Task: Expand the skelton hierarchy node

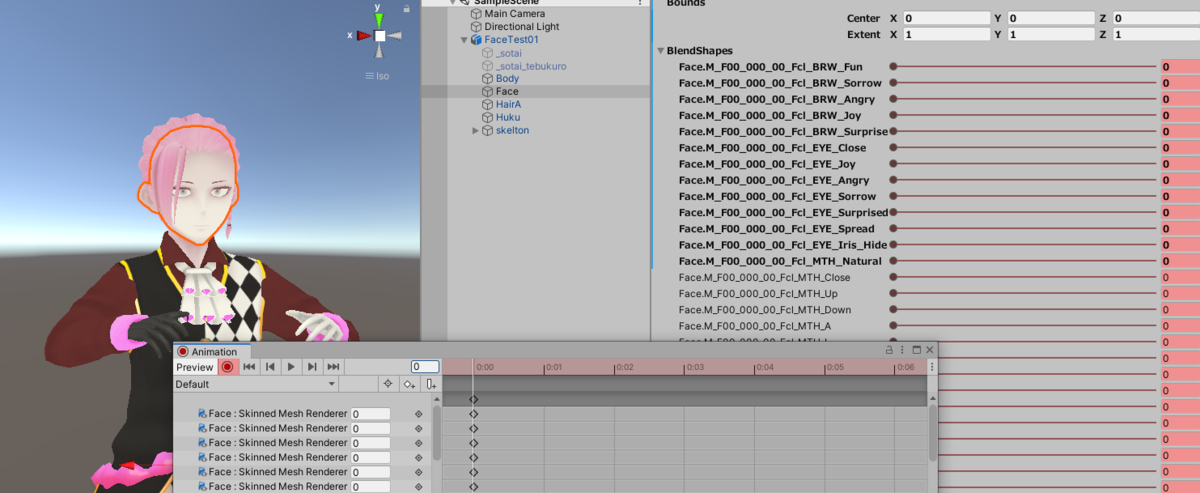Action: (476, 131)
